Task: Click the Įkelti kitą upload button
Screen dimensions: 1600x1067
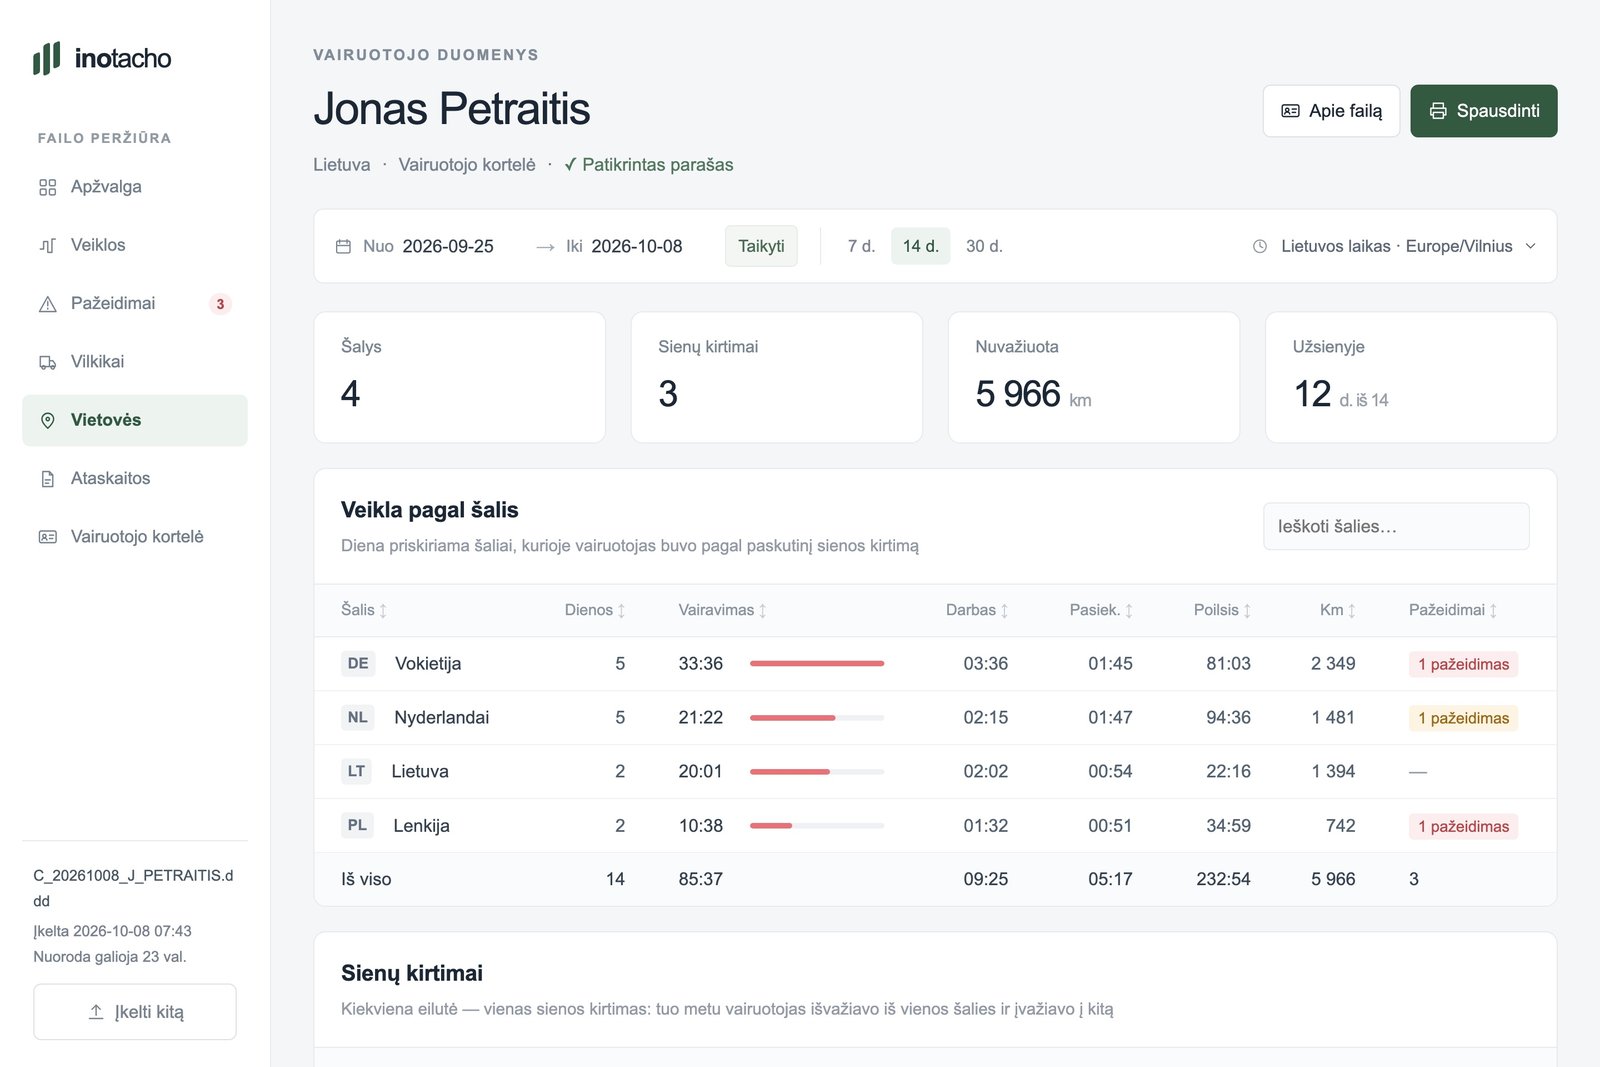Action: tap(135, 1012)
